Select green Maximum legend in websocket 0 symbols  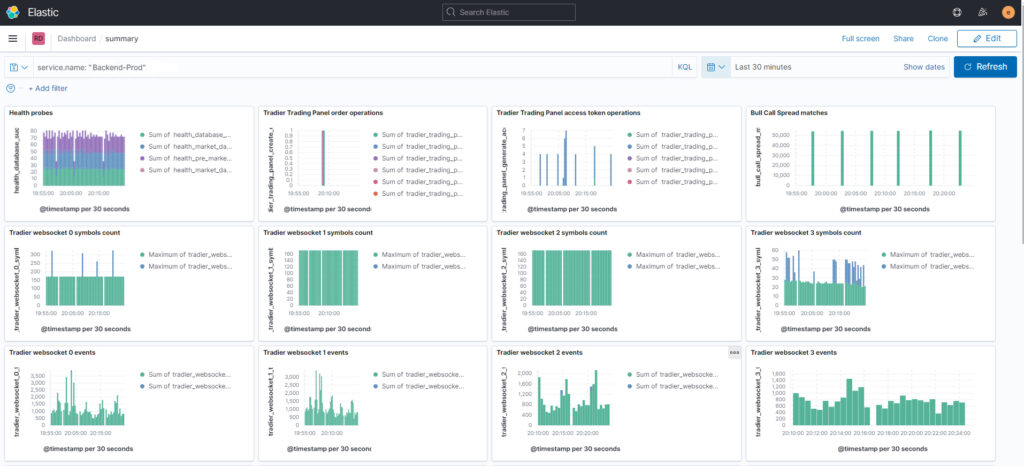pos(186,255)
